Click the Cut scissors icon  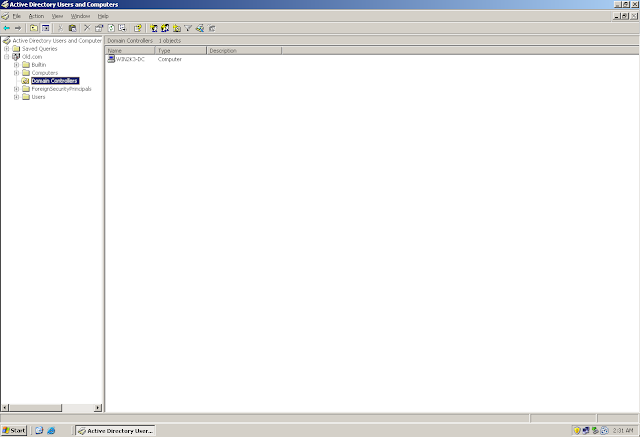click(x=60, y=28)
